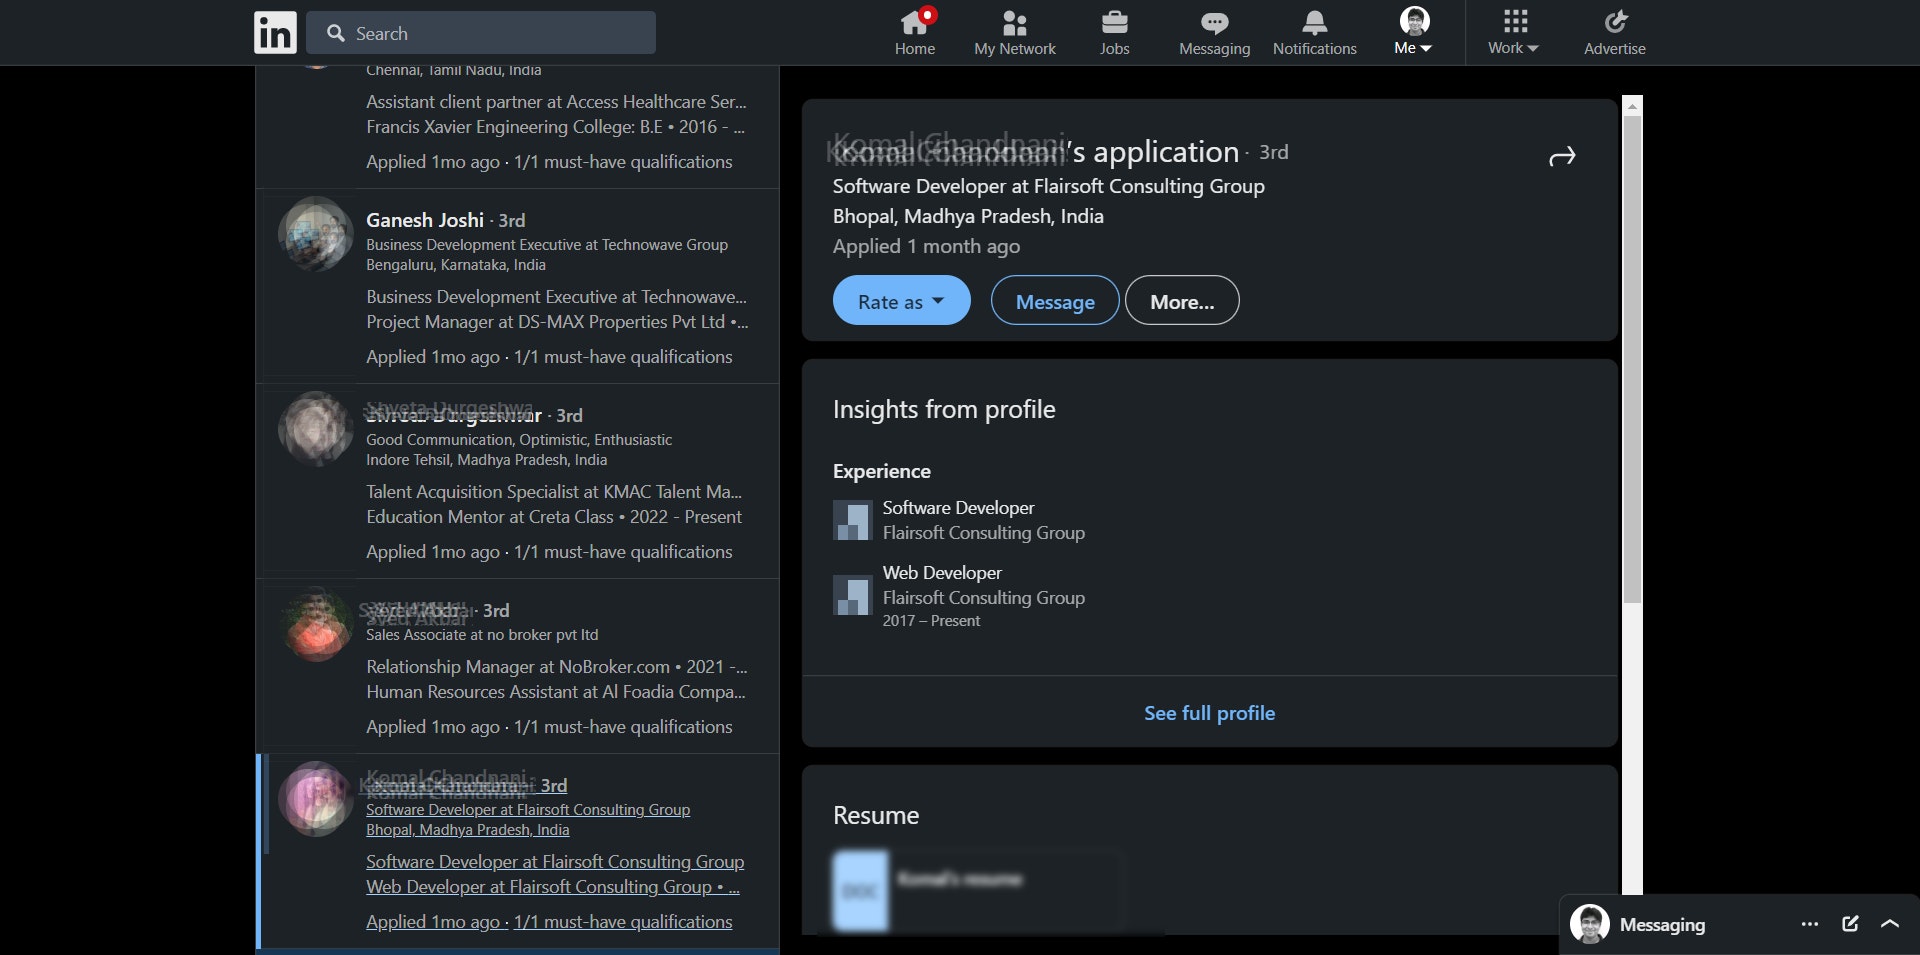The height and width of the screenshot is (955, 1920).
Task: Click the Resume section heading
Action: 876,815
